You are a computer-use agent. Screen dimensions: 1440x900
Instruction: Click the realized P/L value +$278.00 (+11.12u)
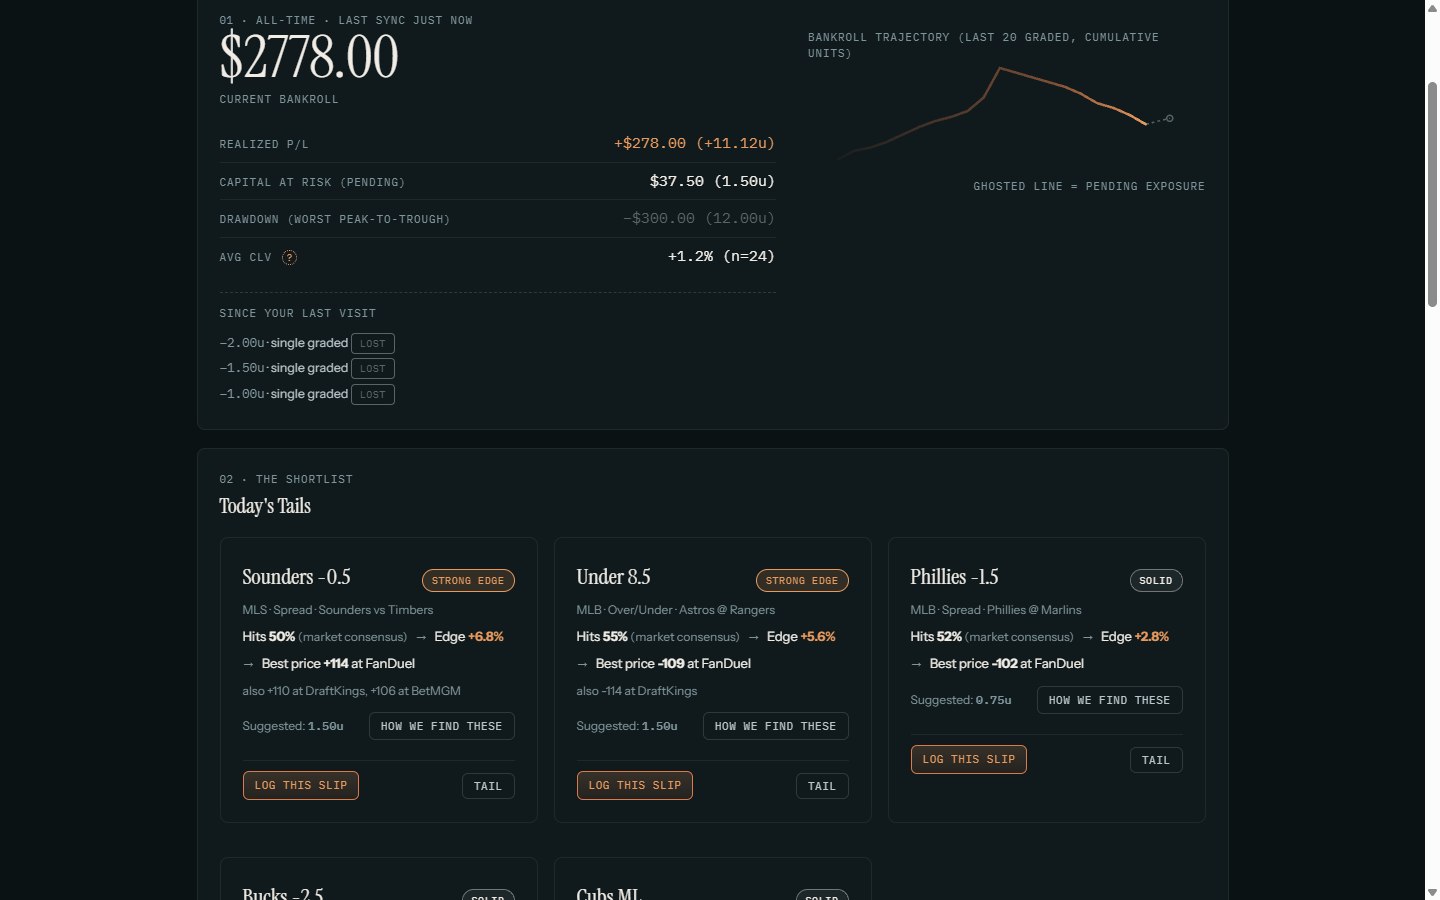pyautogui.click(x=694, y=143)
